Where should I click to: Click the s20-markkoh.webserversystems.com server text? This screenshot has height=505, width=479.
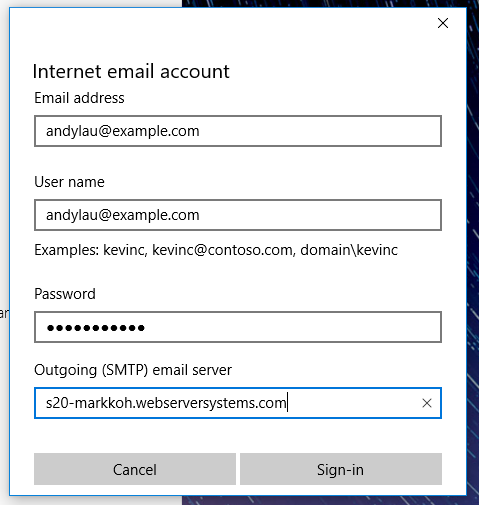coord(166,403)
